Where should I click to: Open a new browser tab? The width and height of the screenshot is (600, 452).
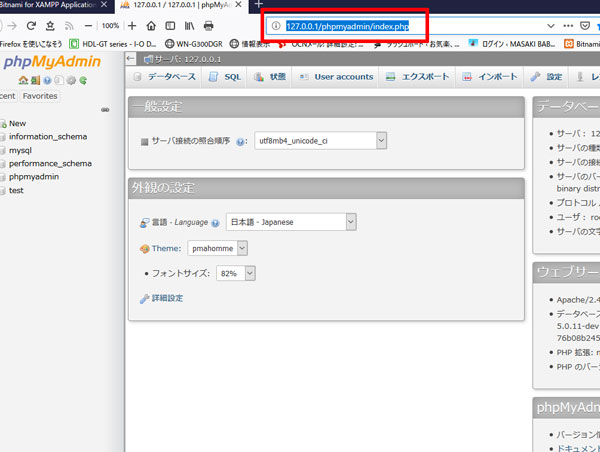click(259, 5)
